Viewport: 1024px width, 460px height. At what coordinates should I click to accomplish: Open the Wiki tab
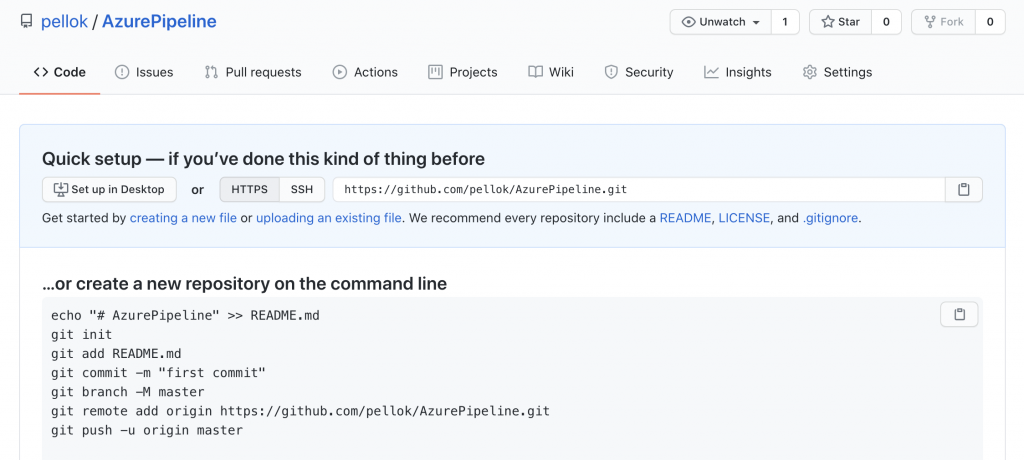tap(551, 72)
